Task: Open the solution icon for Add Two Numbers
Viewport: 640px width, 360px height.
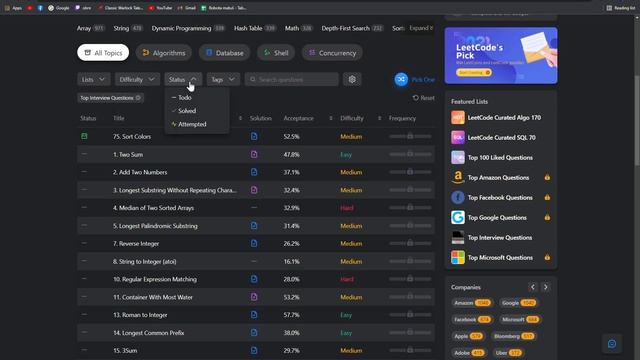Action: pyautogui.click(x=254, y=172)
